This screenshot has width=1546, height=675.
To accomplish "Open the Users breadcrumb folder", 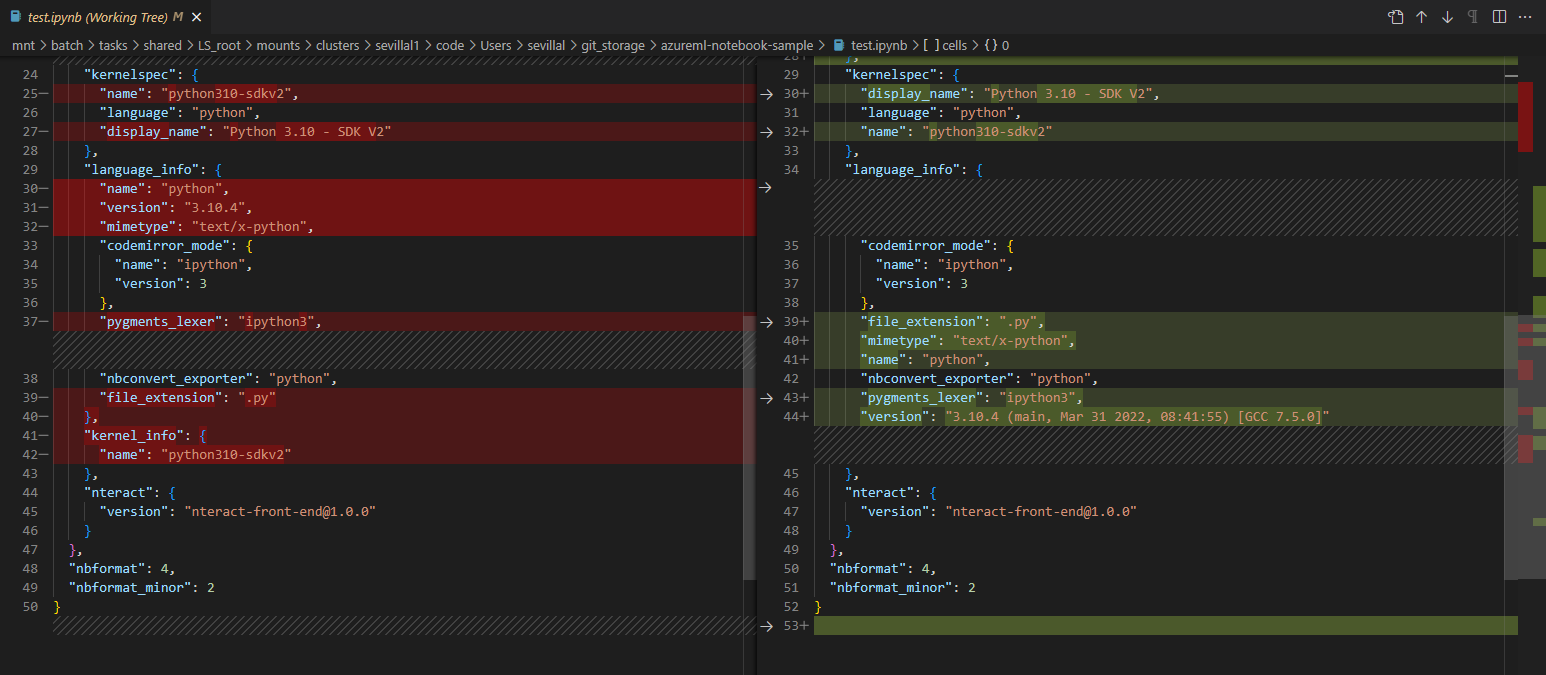I will pyautogui.click(x=496, y=45).
